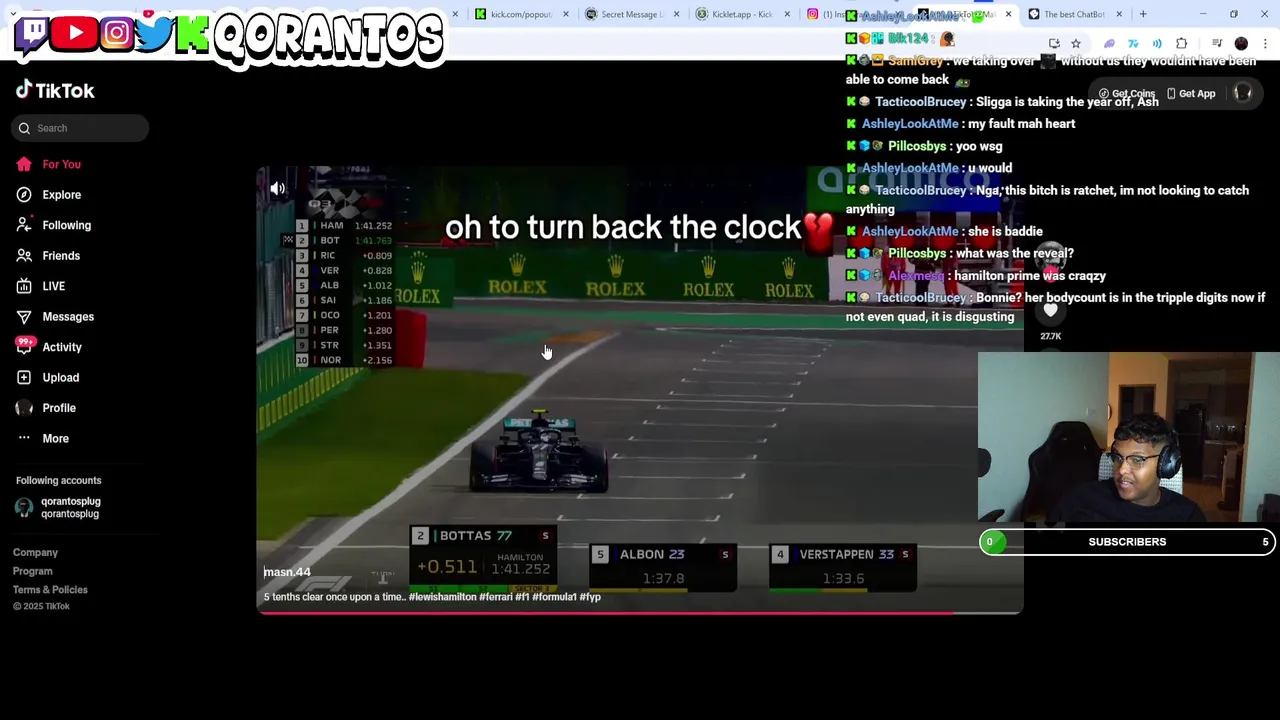Viewport: 1280px width, 720px height.
Task: Click the TikTok search field
Action: click(x=81, y=128)
